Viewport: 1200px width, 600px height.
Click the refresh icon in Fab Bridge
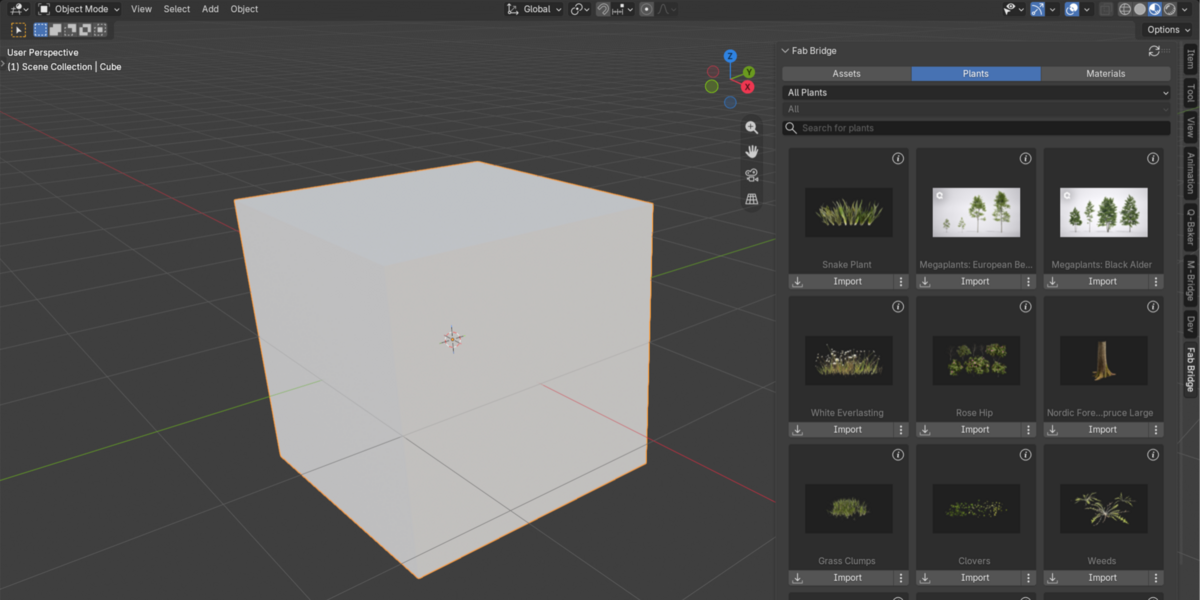click(x=1154, y=51)
